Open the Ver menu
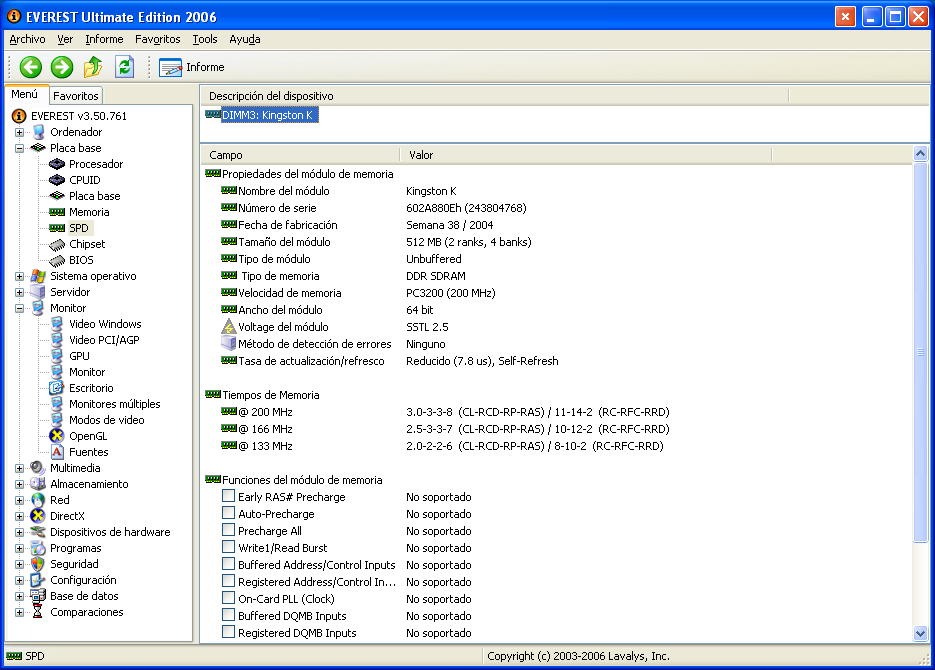Image resolution: width=935 pixels, height=670 pixels. [x=65, y=39]
